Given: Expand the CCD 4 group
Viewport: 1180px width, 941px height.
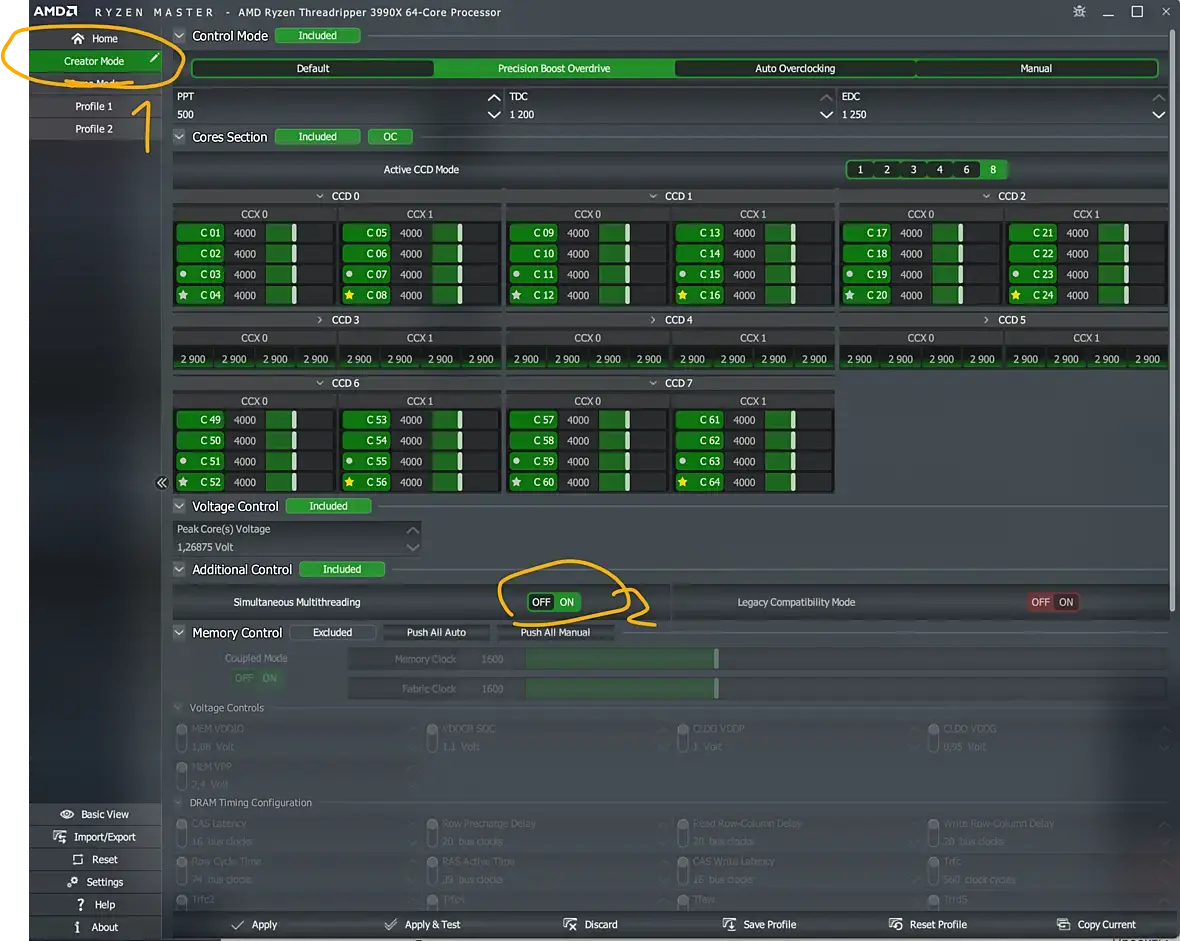Looking at the screenshot, I should click(x=653, y=320).
